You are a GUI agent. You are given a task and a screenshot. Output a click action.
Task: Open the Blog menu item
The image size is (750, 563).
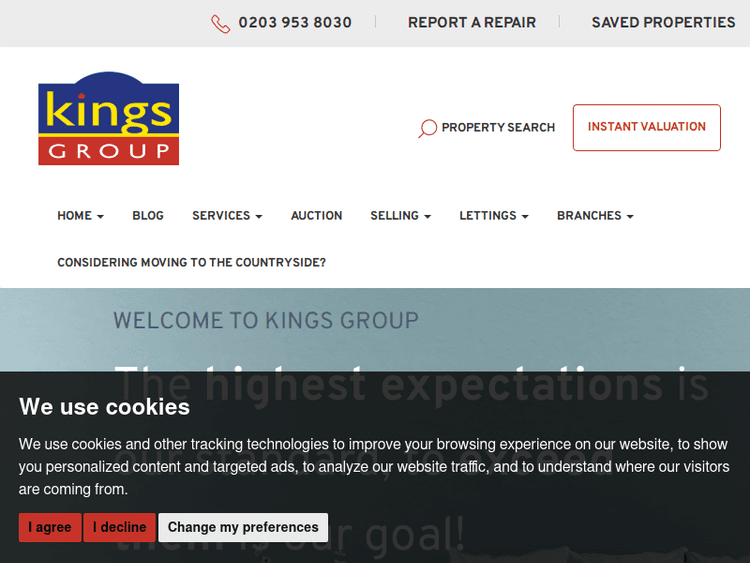(148, 216)
